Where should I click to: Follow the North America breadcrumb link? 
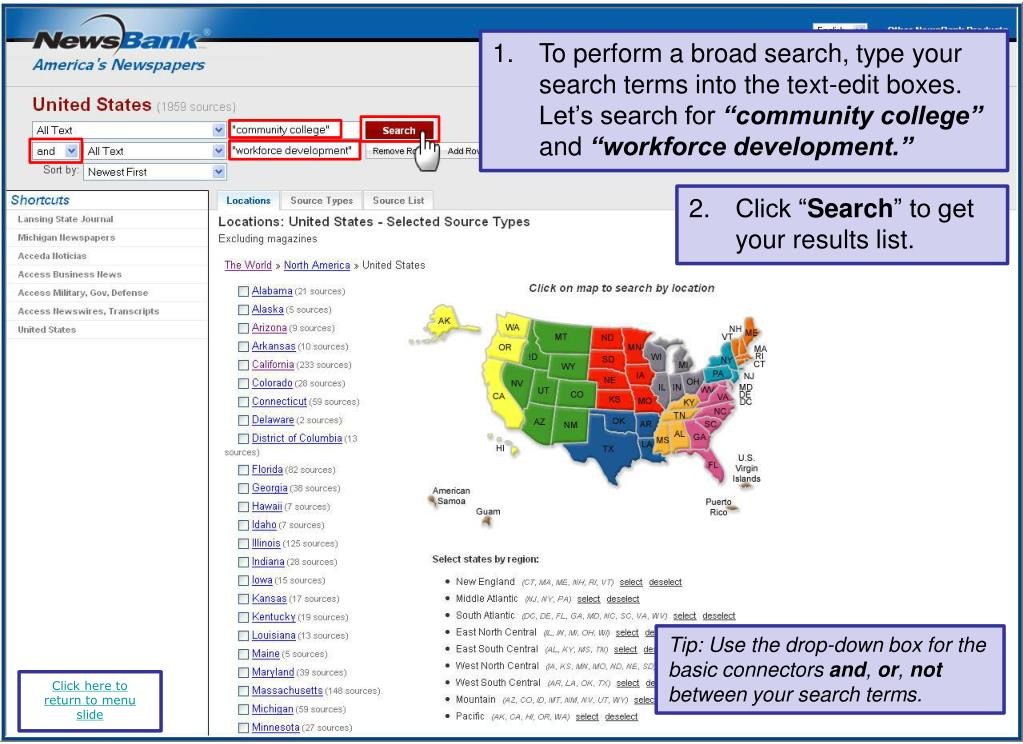317,265
